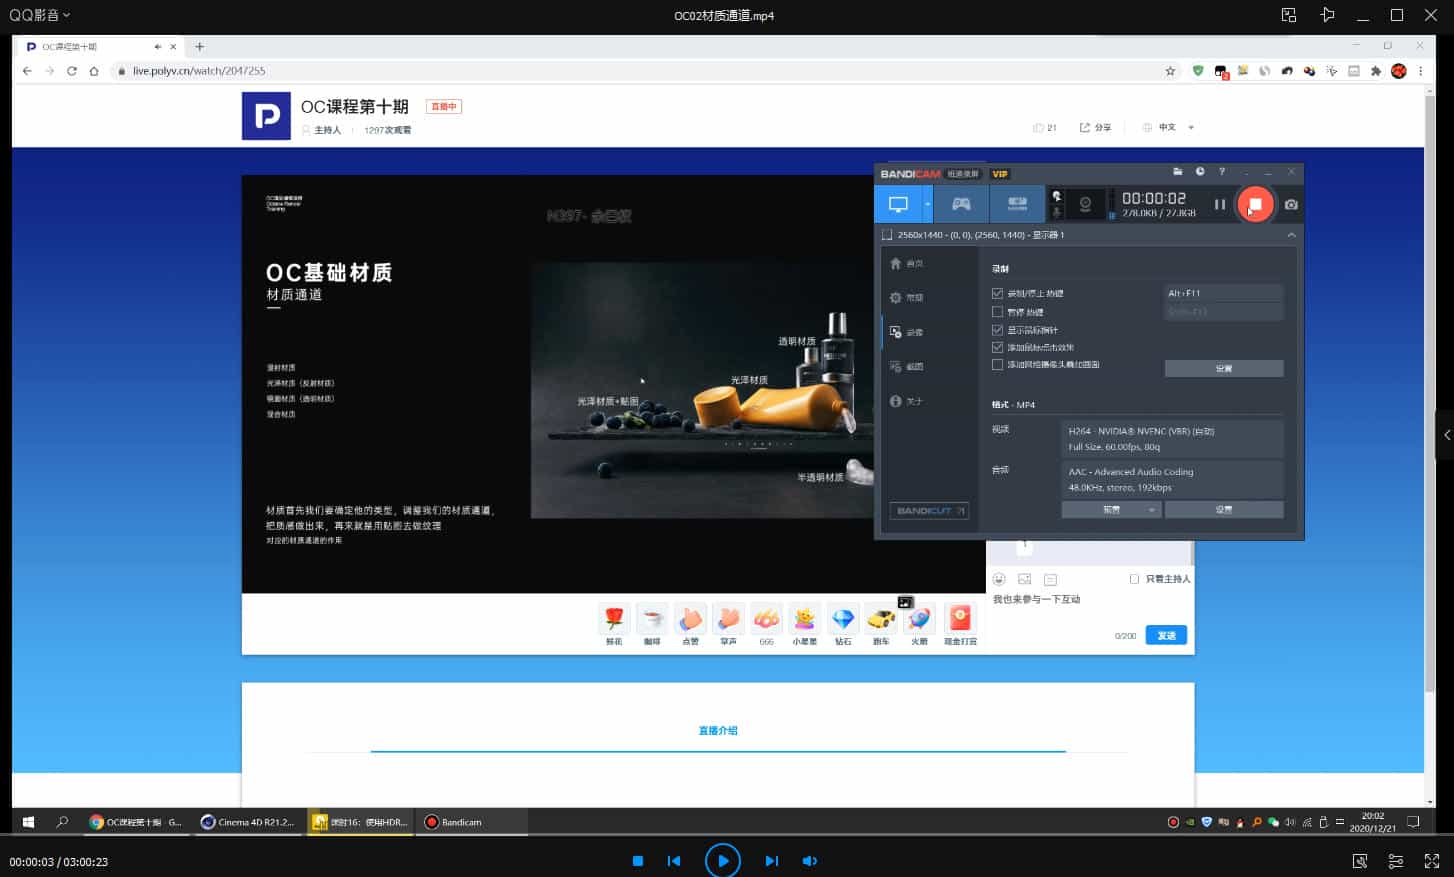Image resolution: width=1454 pixels, height=877 pixels.
Task: Click the video progress bar above the controls
Action: 727,837
